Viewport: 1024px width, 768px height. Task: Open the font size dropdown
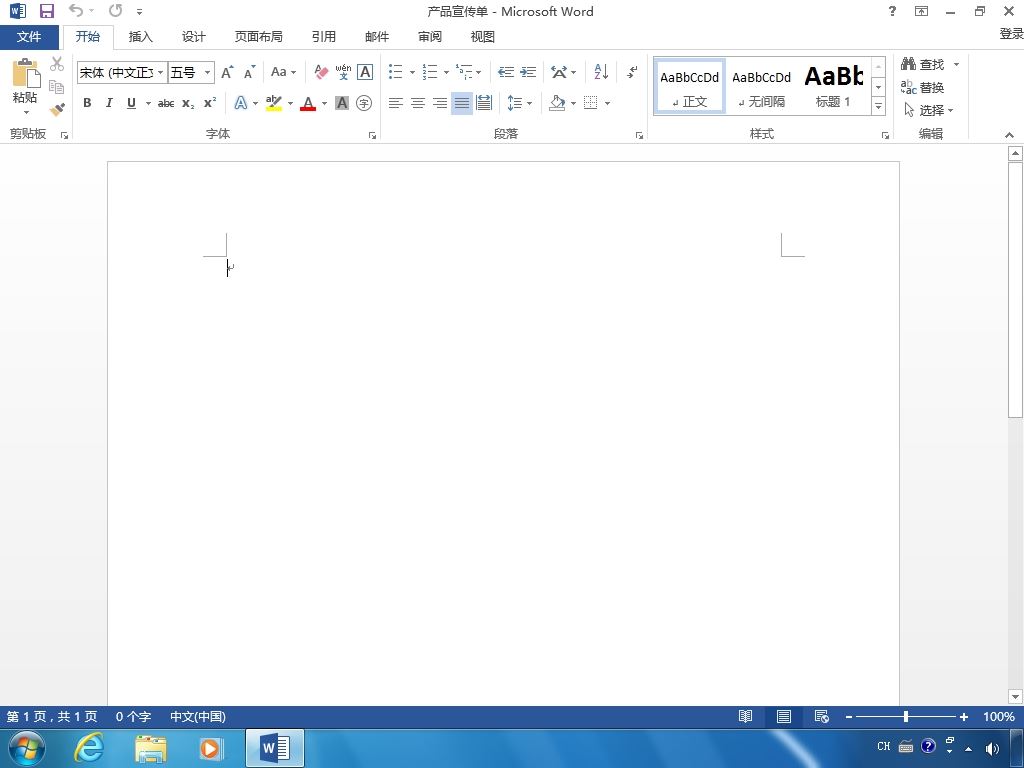pos(207,72)
